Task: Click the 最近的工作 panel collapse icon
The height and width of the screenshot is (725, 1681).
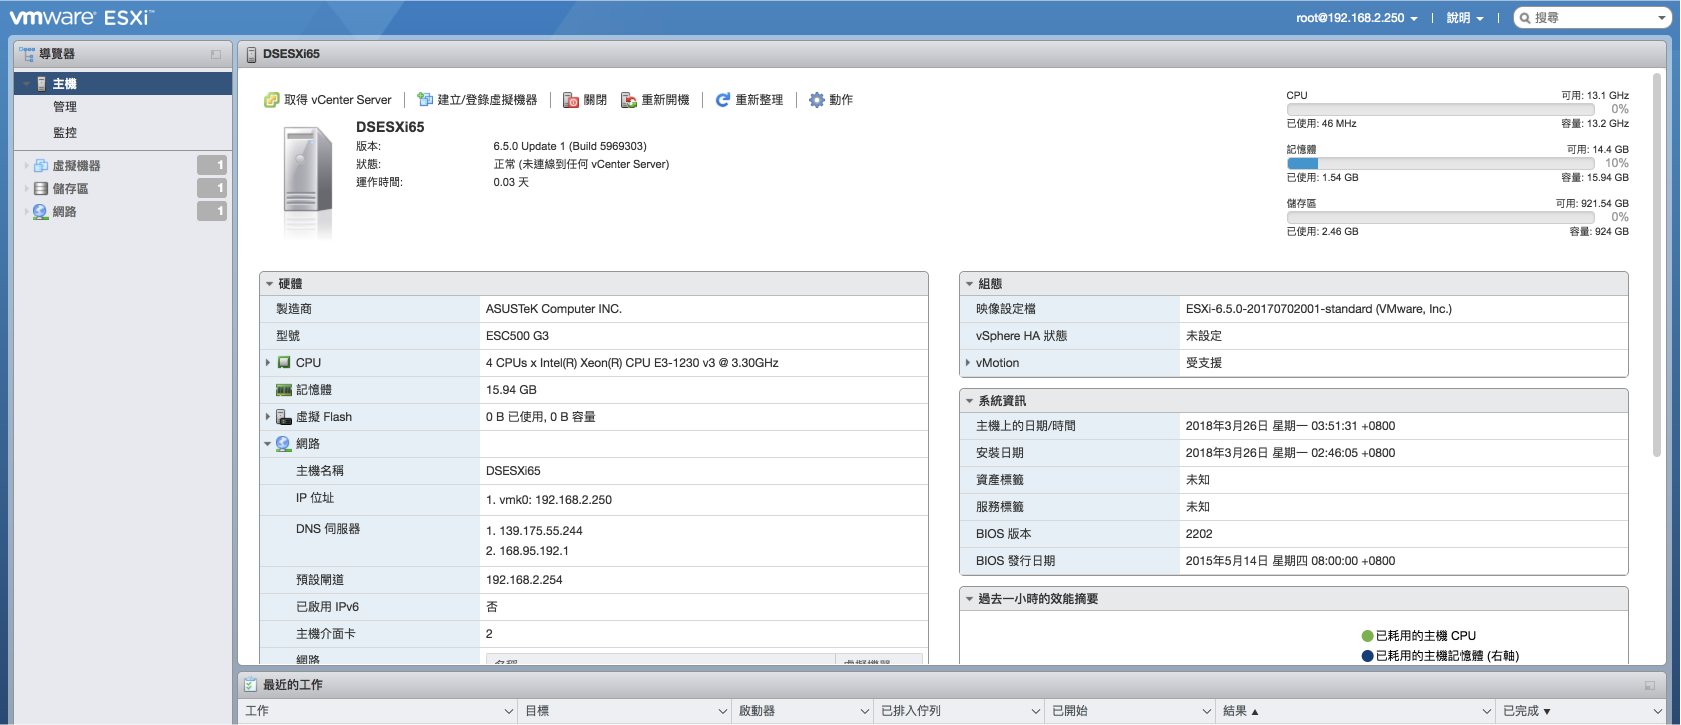Action: click(x=1649, y=685)
